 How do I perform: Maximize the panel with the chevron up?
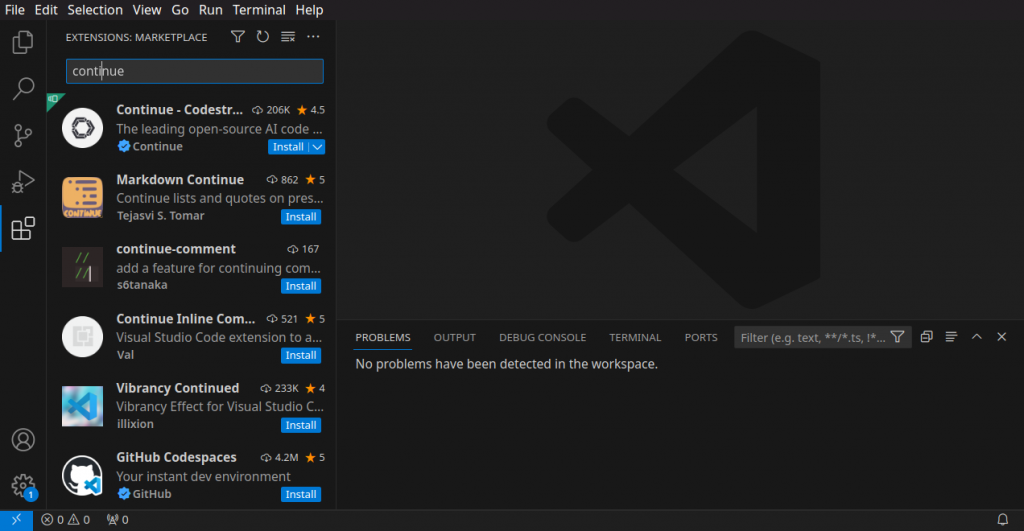(977, 337)
